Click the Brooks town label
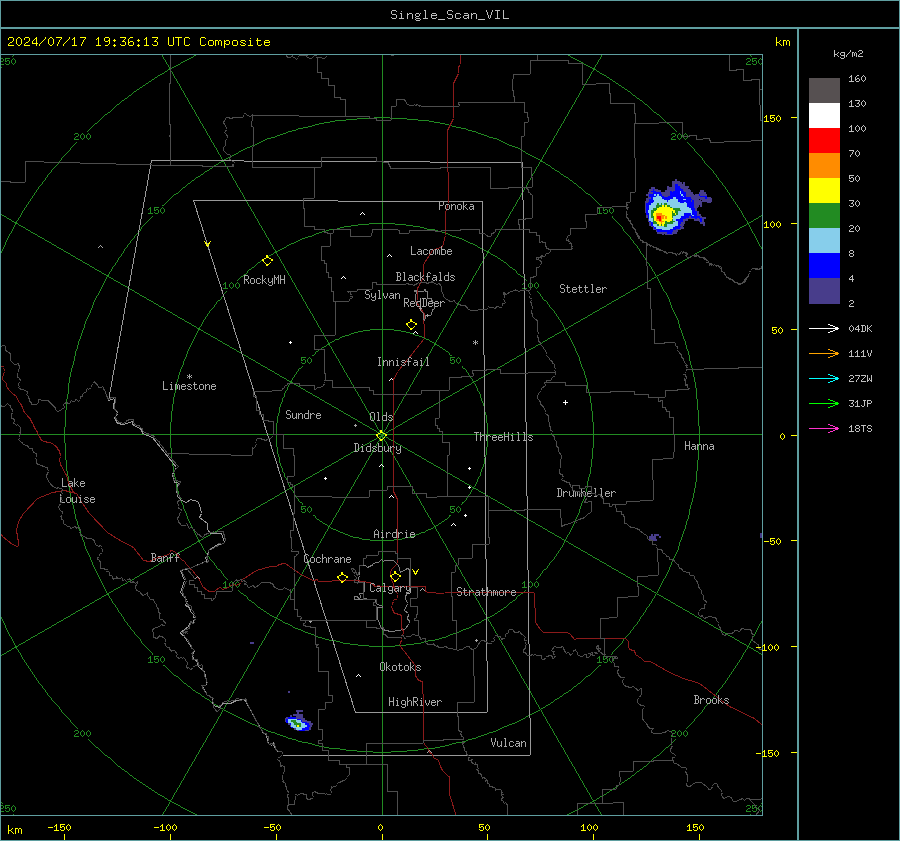The width and height of the screenshot is (900, 841). coord(711,700)
